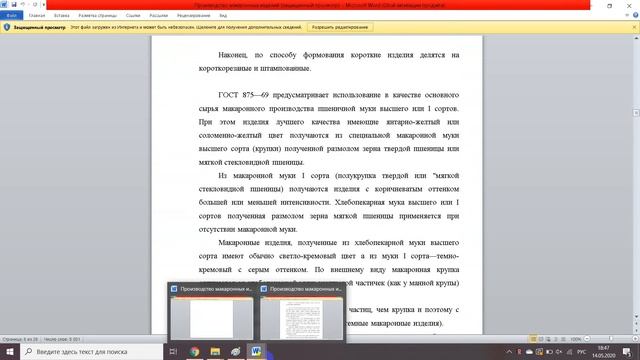This screenshot has height=360, width=640.
Task: Click the Разрешить редактирование button
Action: click(340, 27)
